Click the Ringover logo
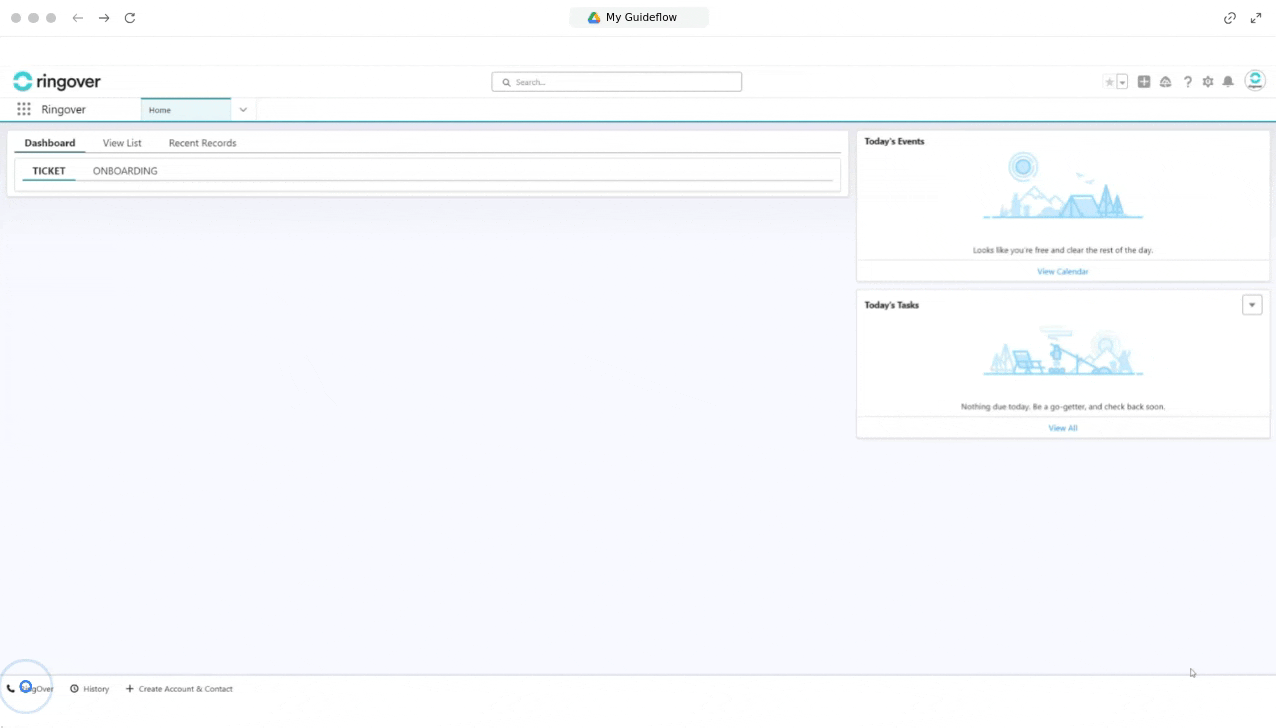The width and height of the screenshot is (1276, 728). click(x=56, y=81)
